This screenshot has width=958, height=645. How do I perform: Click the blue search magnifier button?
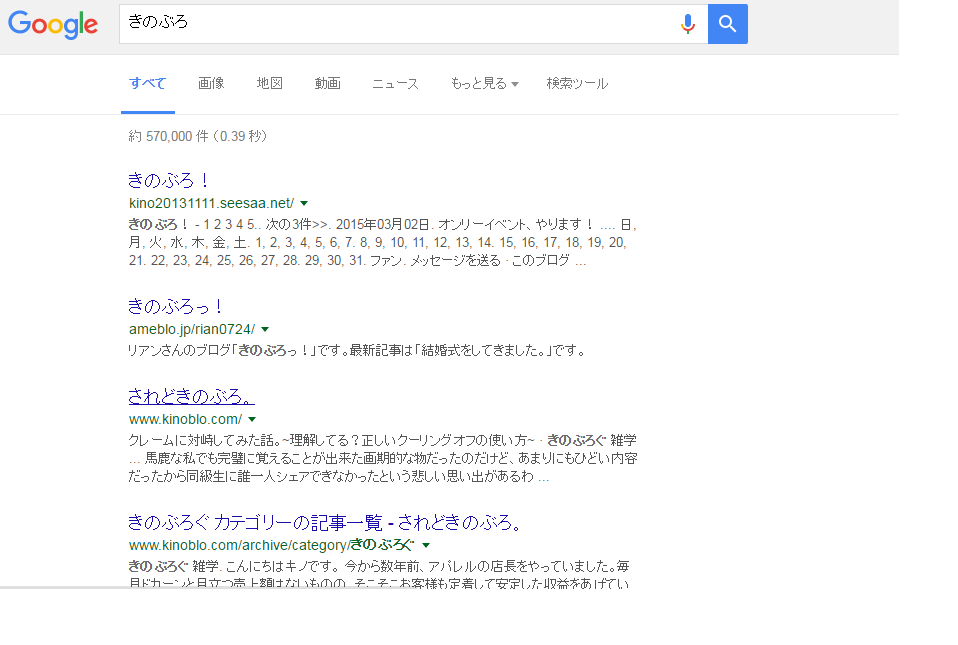[x=728, y=24]
